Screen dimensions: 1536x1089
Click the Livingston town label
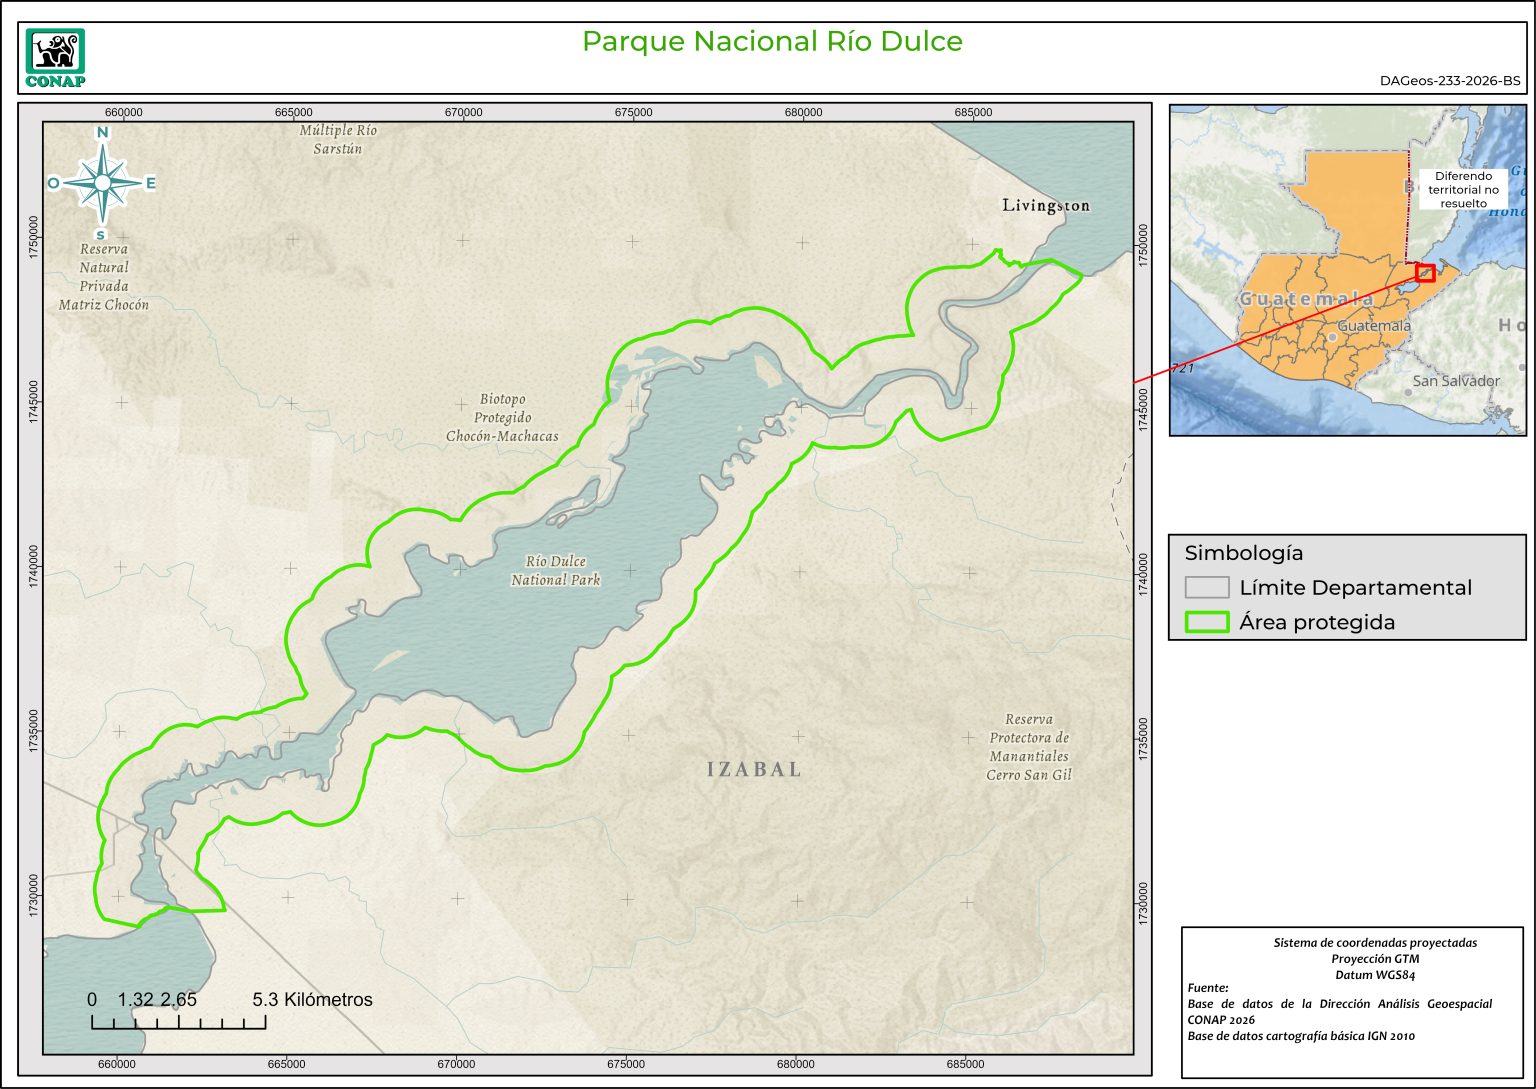tap(1046, 205)
